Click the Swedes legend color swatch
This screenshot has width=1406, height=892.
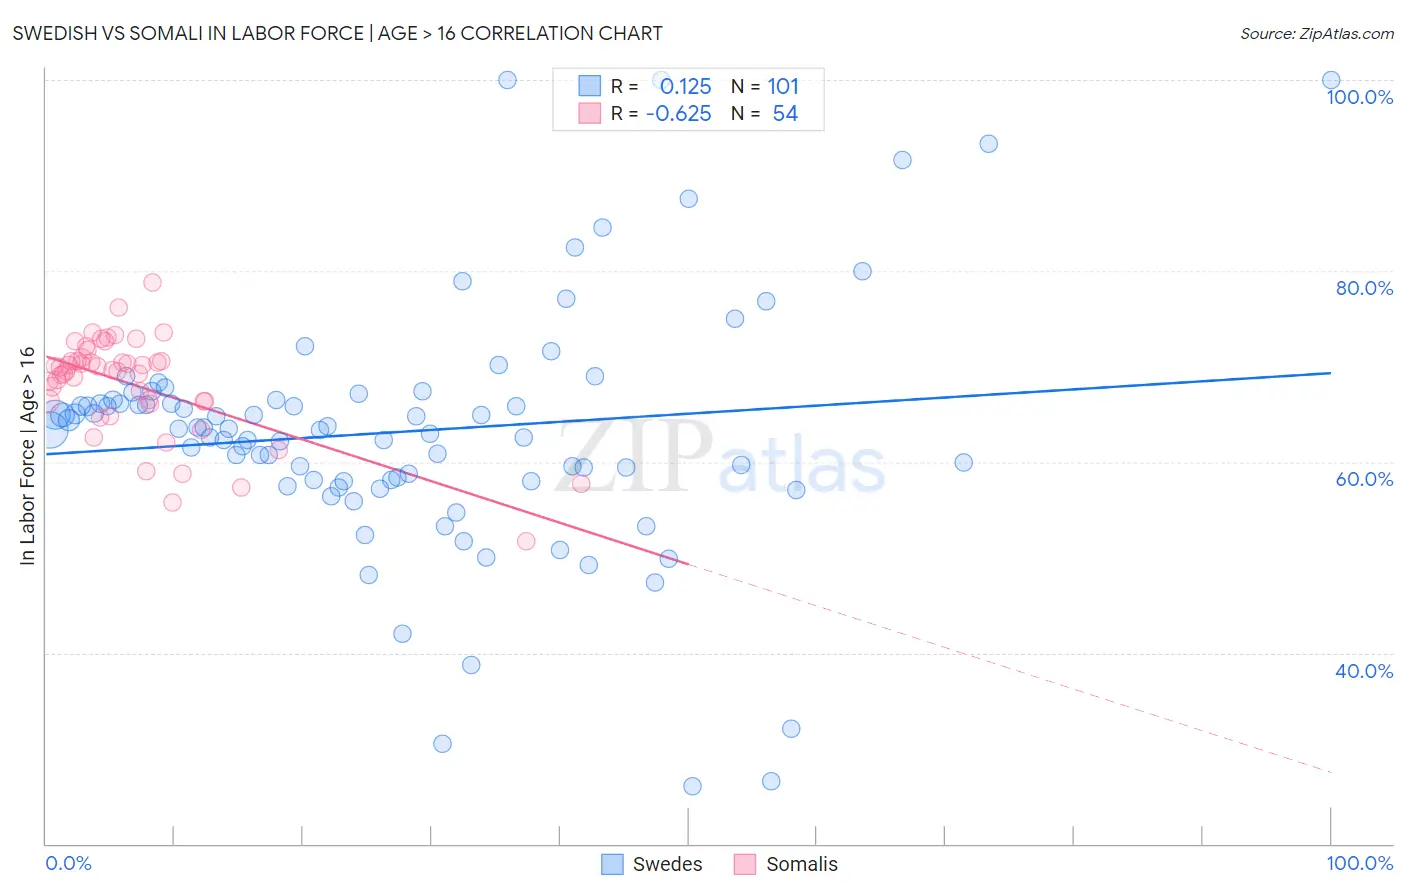click(612, 864)
